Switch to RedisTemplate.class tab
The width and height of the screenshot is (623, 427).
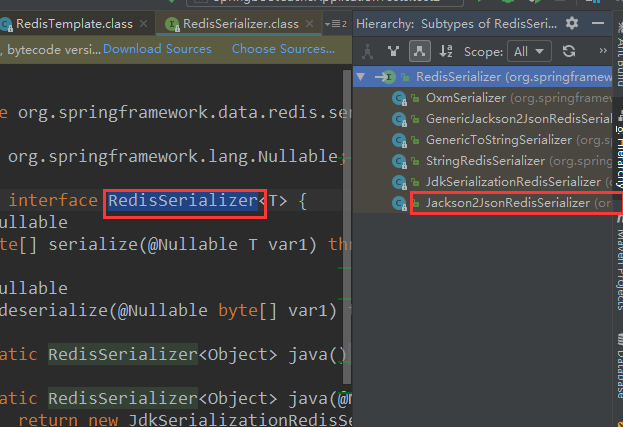click(x=74, y=24)
